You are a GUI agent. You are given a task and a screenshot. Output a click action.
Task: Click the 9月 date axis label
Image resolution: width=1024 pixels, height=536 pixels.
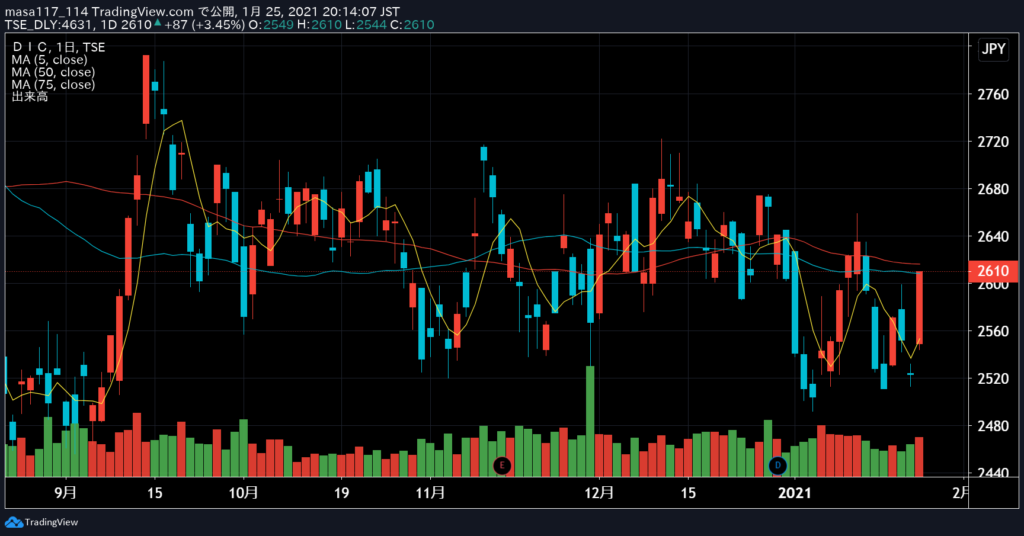(x=65, y=492)
